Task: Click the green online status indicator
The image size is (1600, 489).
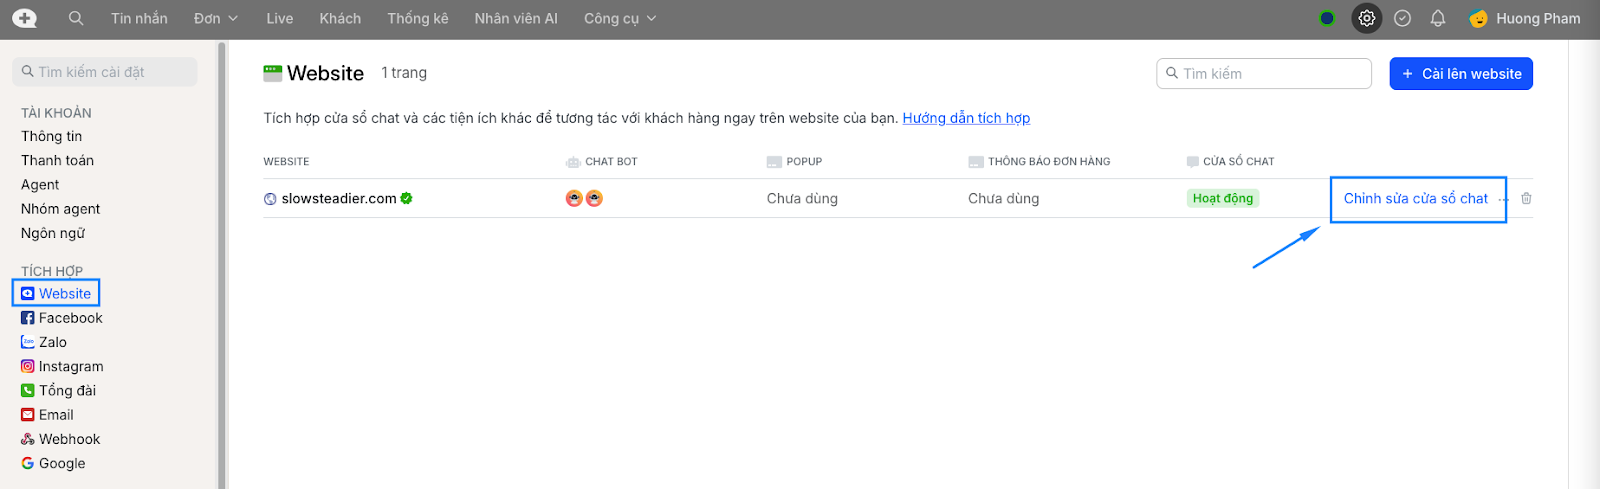Action: pyautogui.click(x=1327, y=18)
